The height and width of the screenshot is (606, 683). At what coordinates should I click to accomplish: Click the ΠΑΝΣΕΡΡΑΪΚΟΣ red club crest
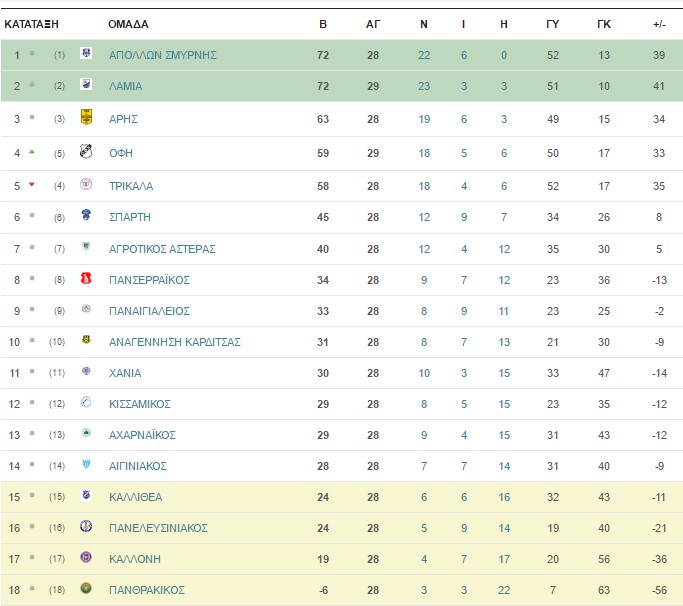point(86,278)
